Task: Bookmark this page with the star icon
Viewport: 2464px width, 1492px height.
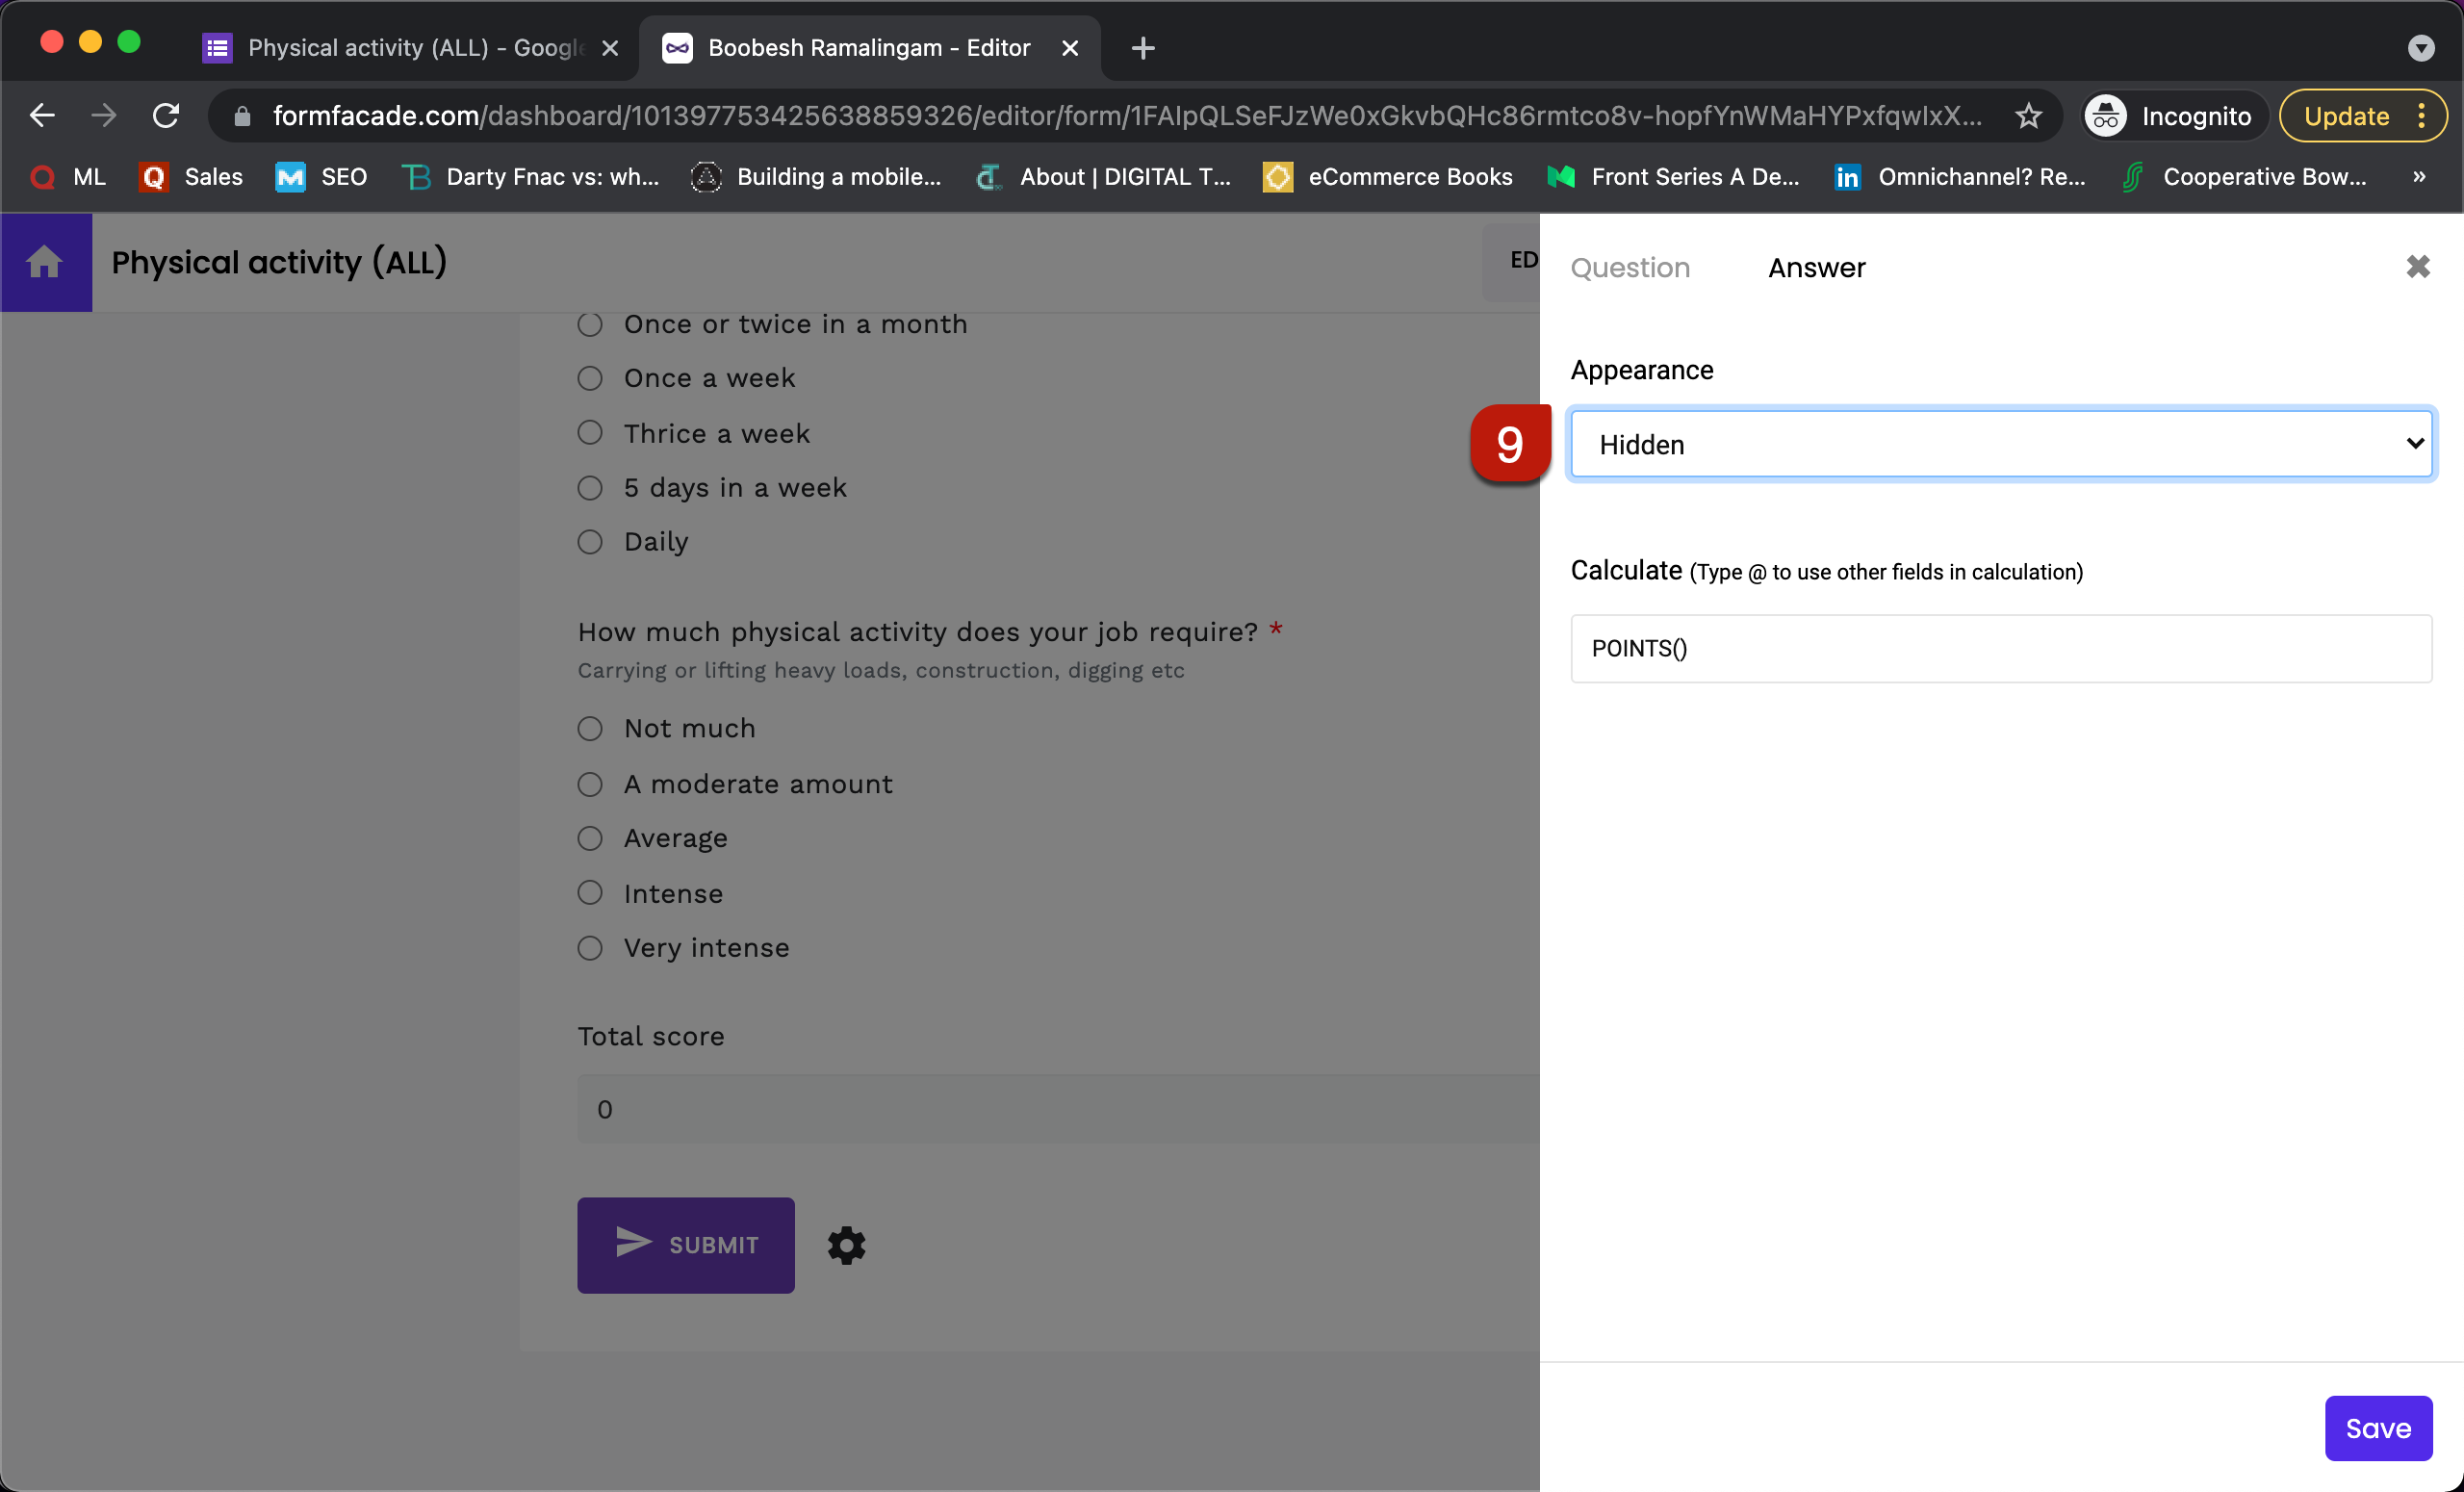Action: 2029,115
